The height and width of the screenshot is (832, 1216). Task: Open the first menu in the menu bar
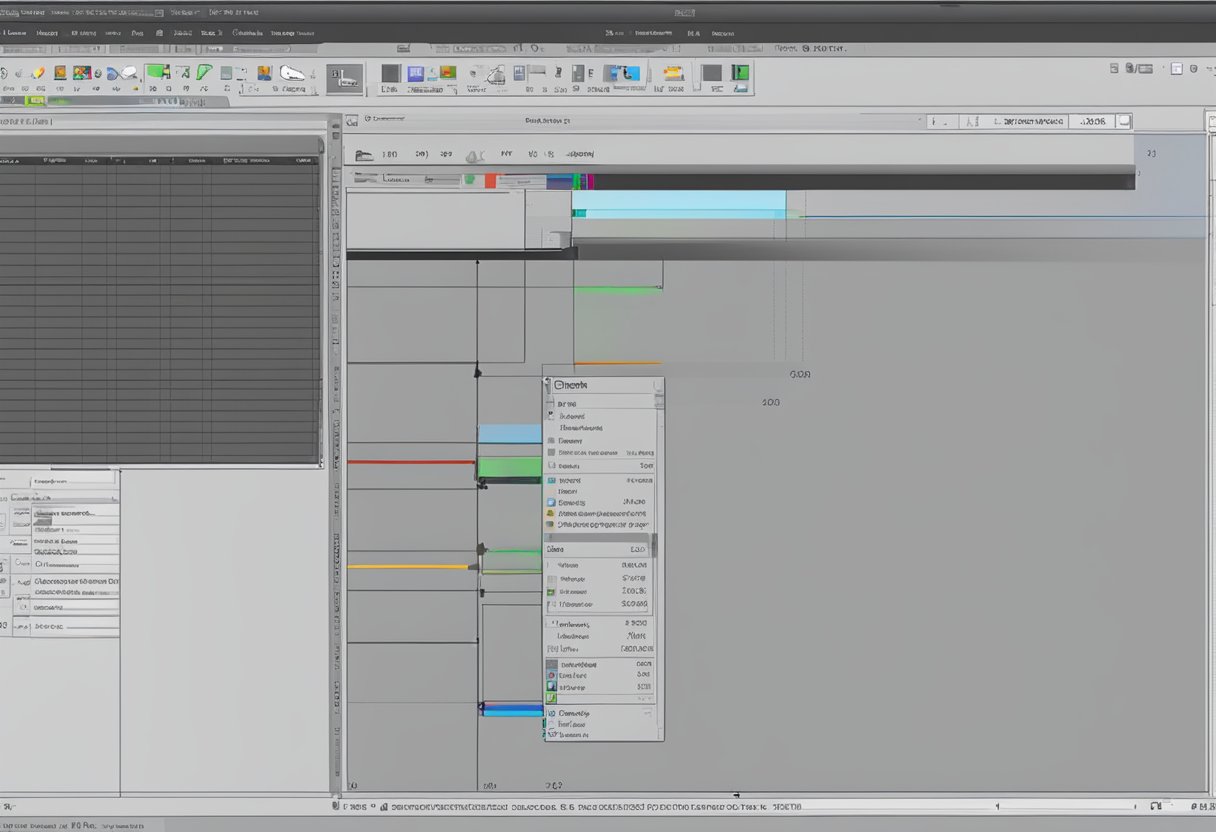pos(16,33)
